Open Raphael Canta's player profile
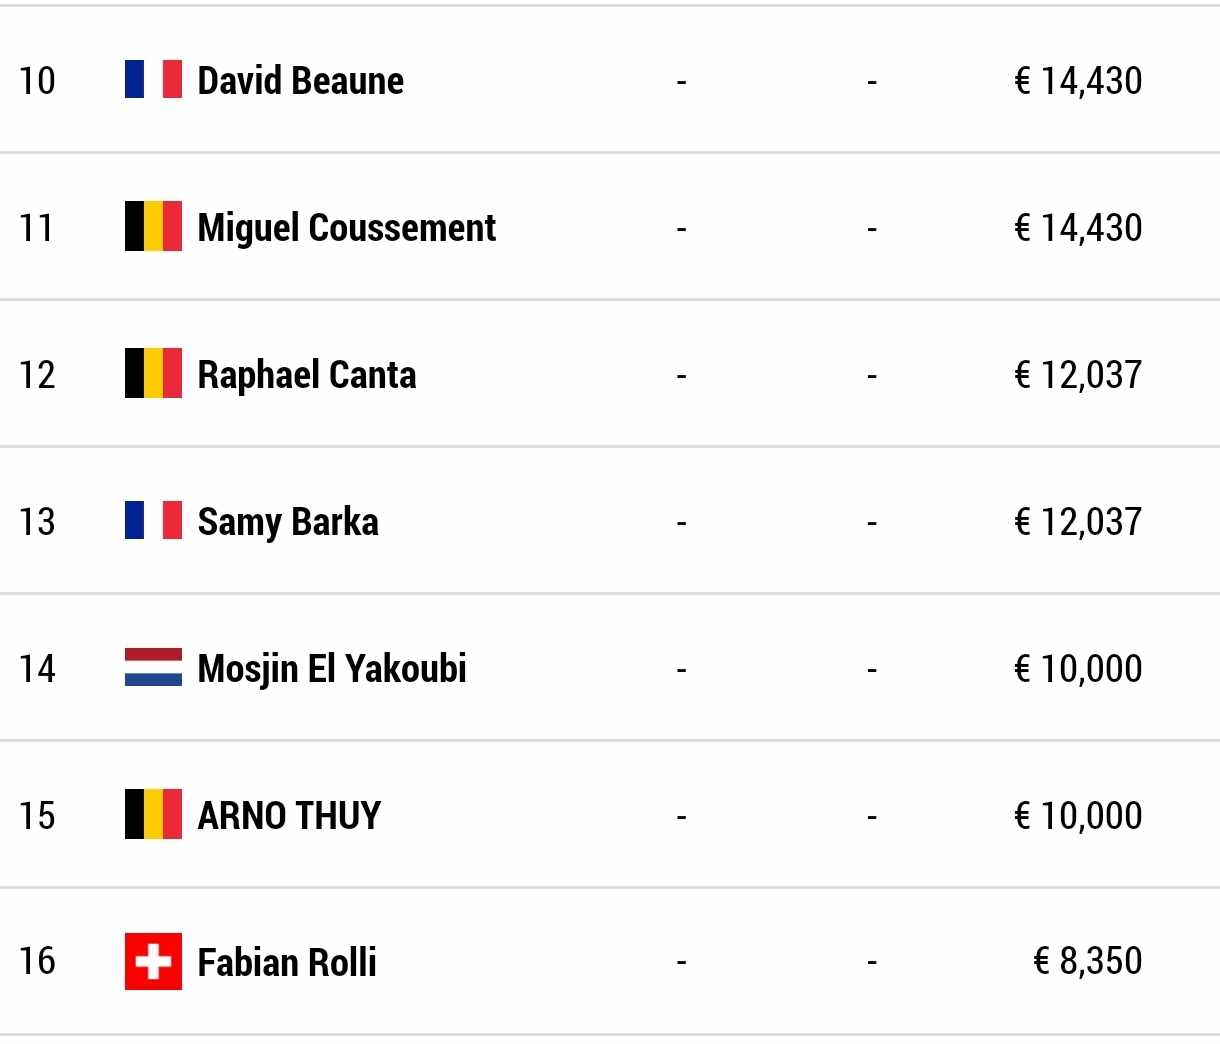Viewport: 1220px width, 1044px height. (306, 375)
